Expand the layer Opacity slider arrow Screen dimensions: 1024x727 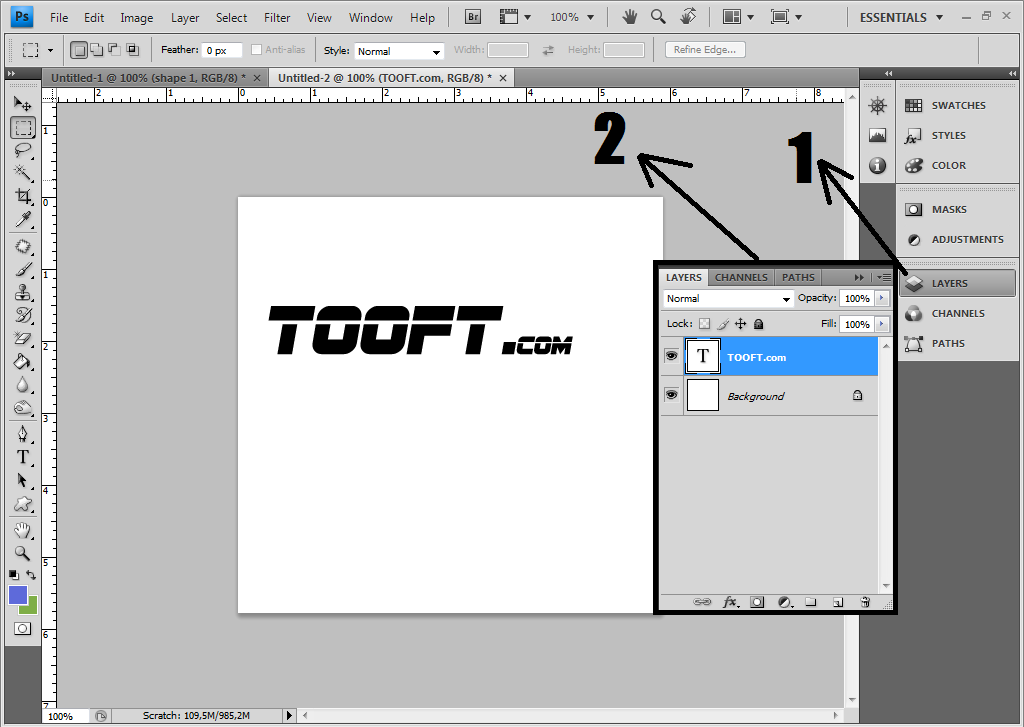click(x=881, y=298)
